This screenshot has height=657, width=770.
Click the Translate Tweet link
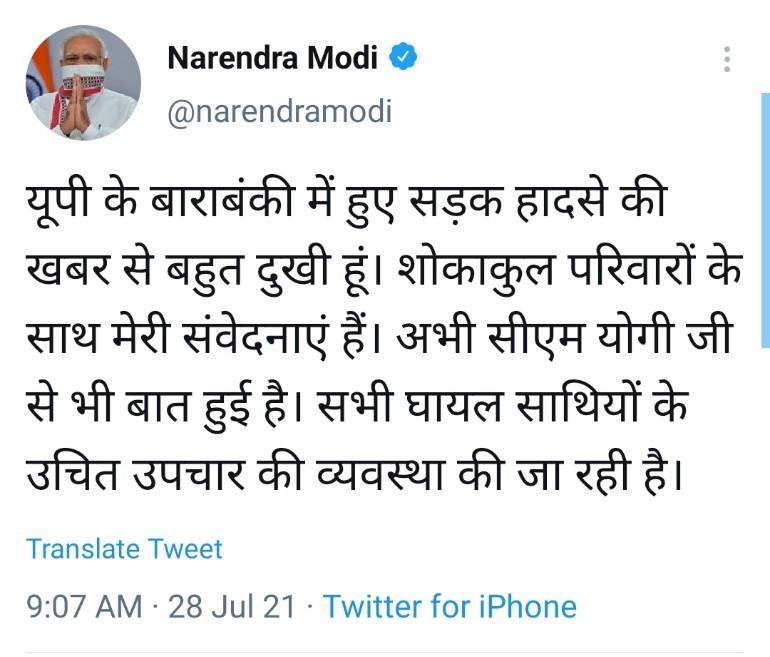click(124, 548)
